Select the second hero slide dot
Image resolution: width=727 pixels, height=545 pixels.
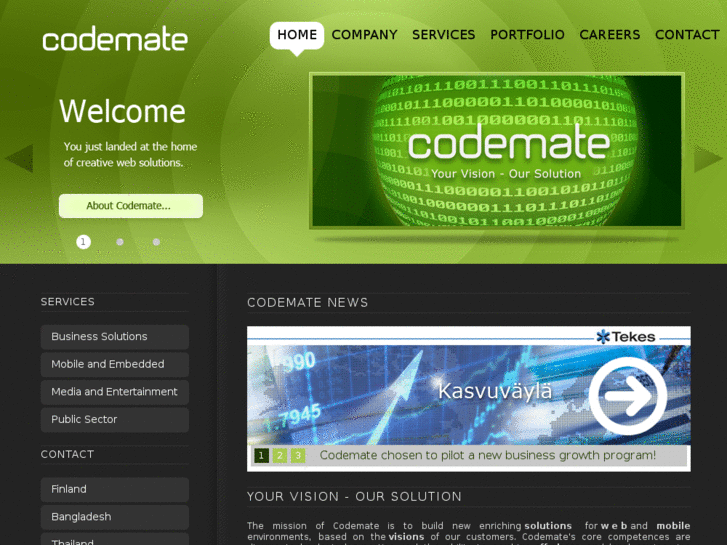[x=120, y=242]
